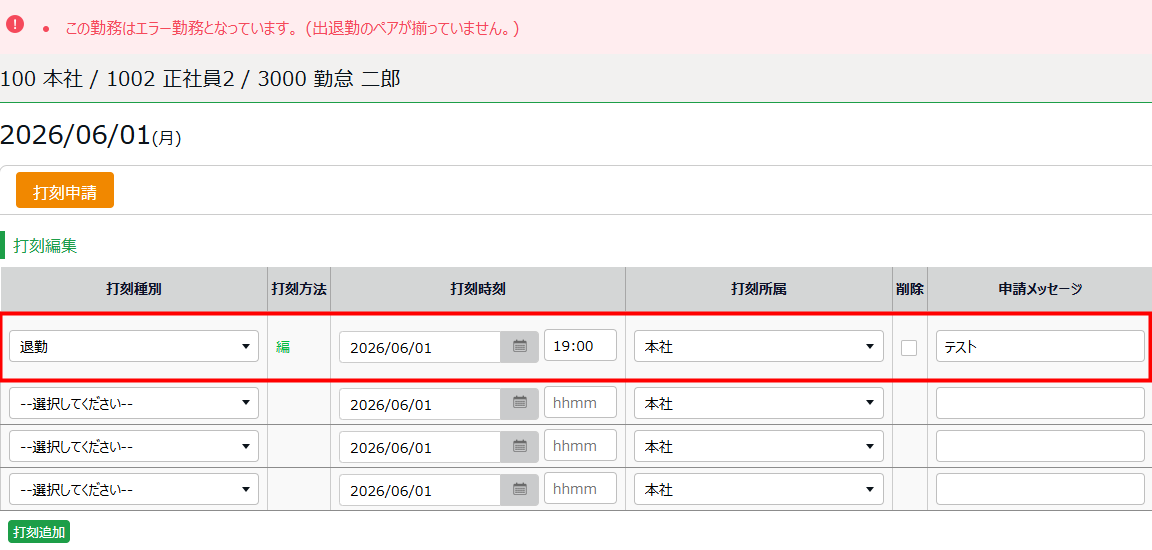Click the エラー勤務 error message text
The image size is (1152, 550).
coord(292,29)
